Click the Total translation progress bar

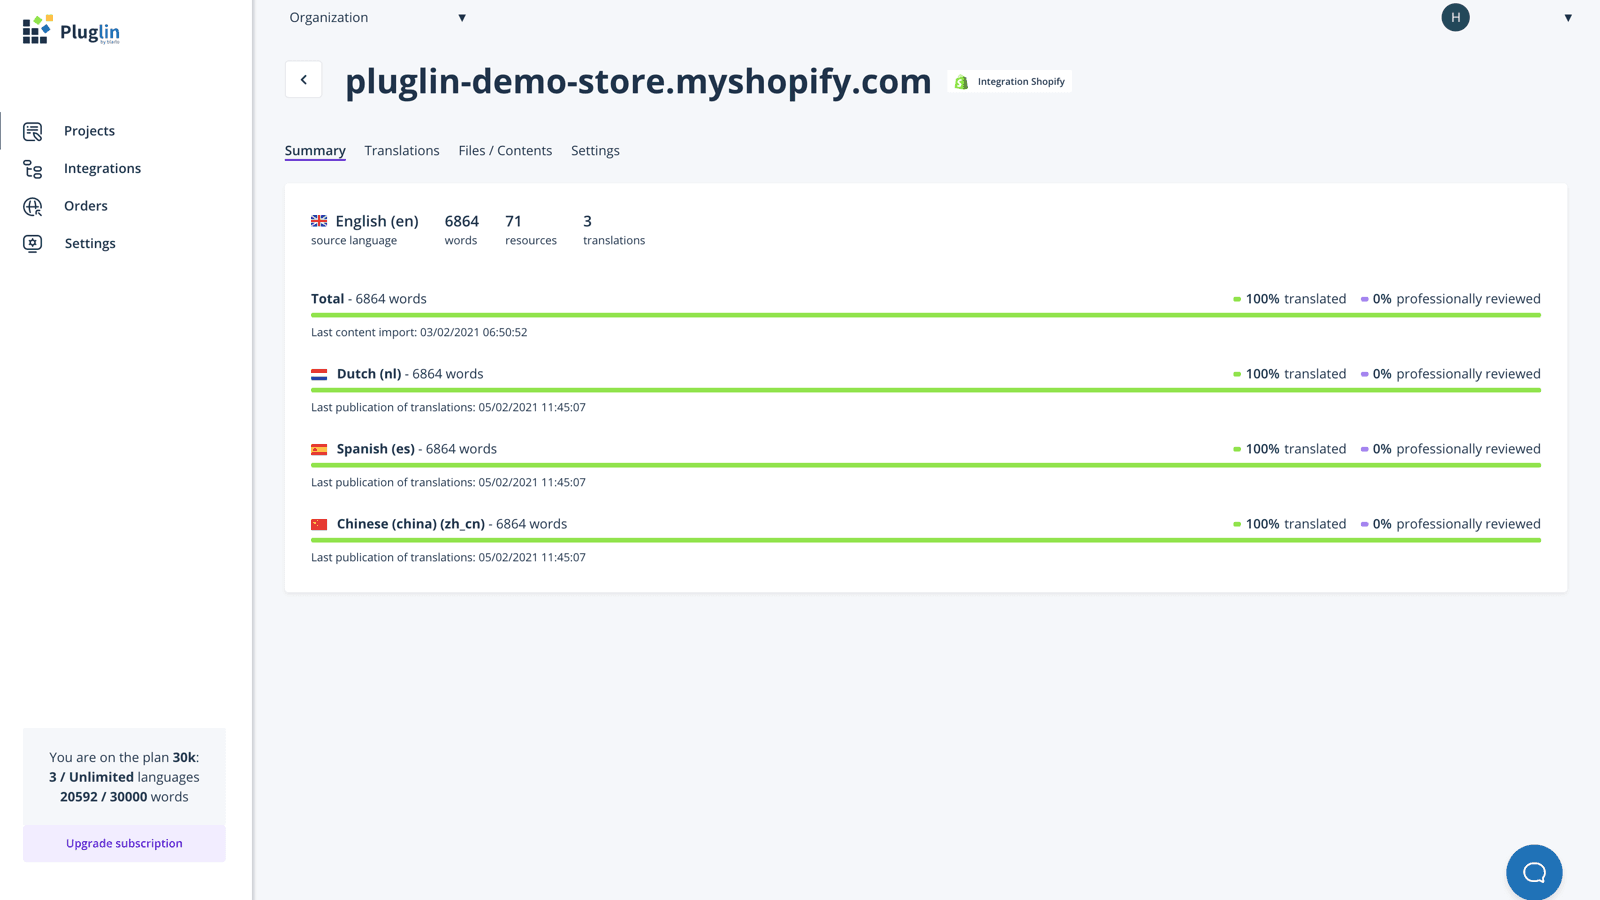pyautogui.click(x=925, y=315)
